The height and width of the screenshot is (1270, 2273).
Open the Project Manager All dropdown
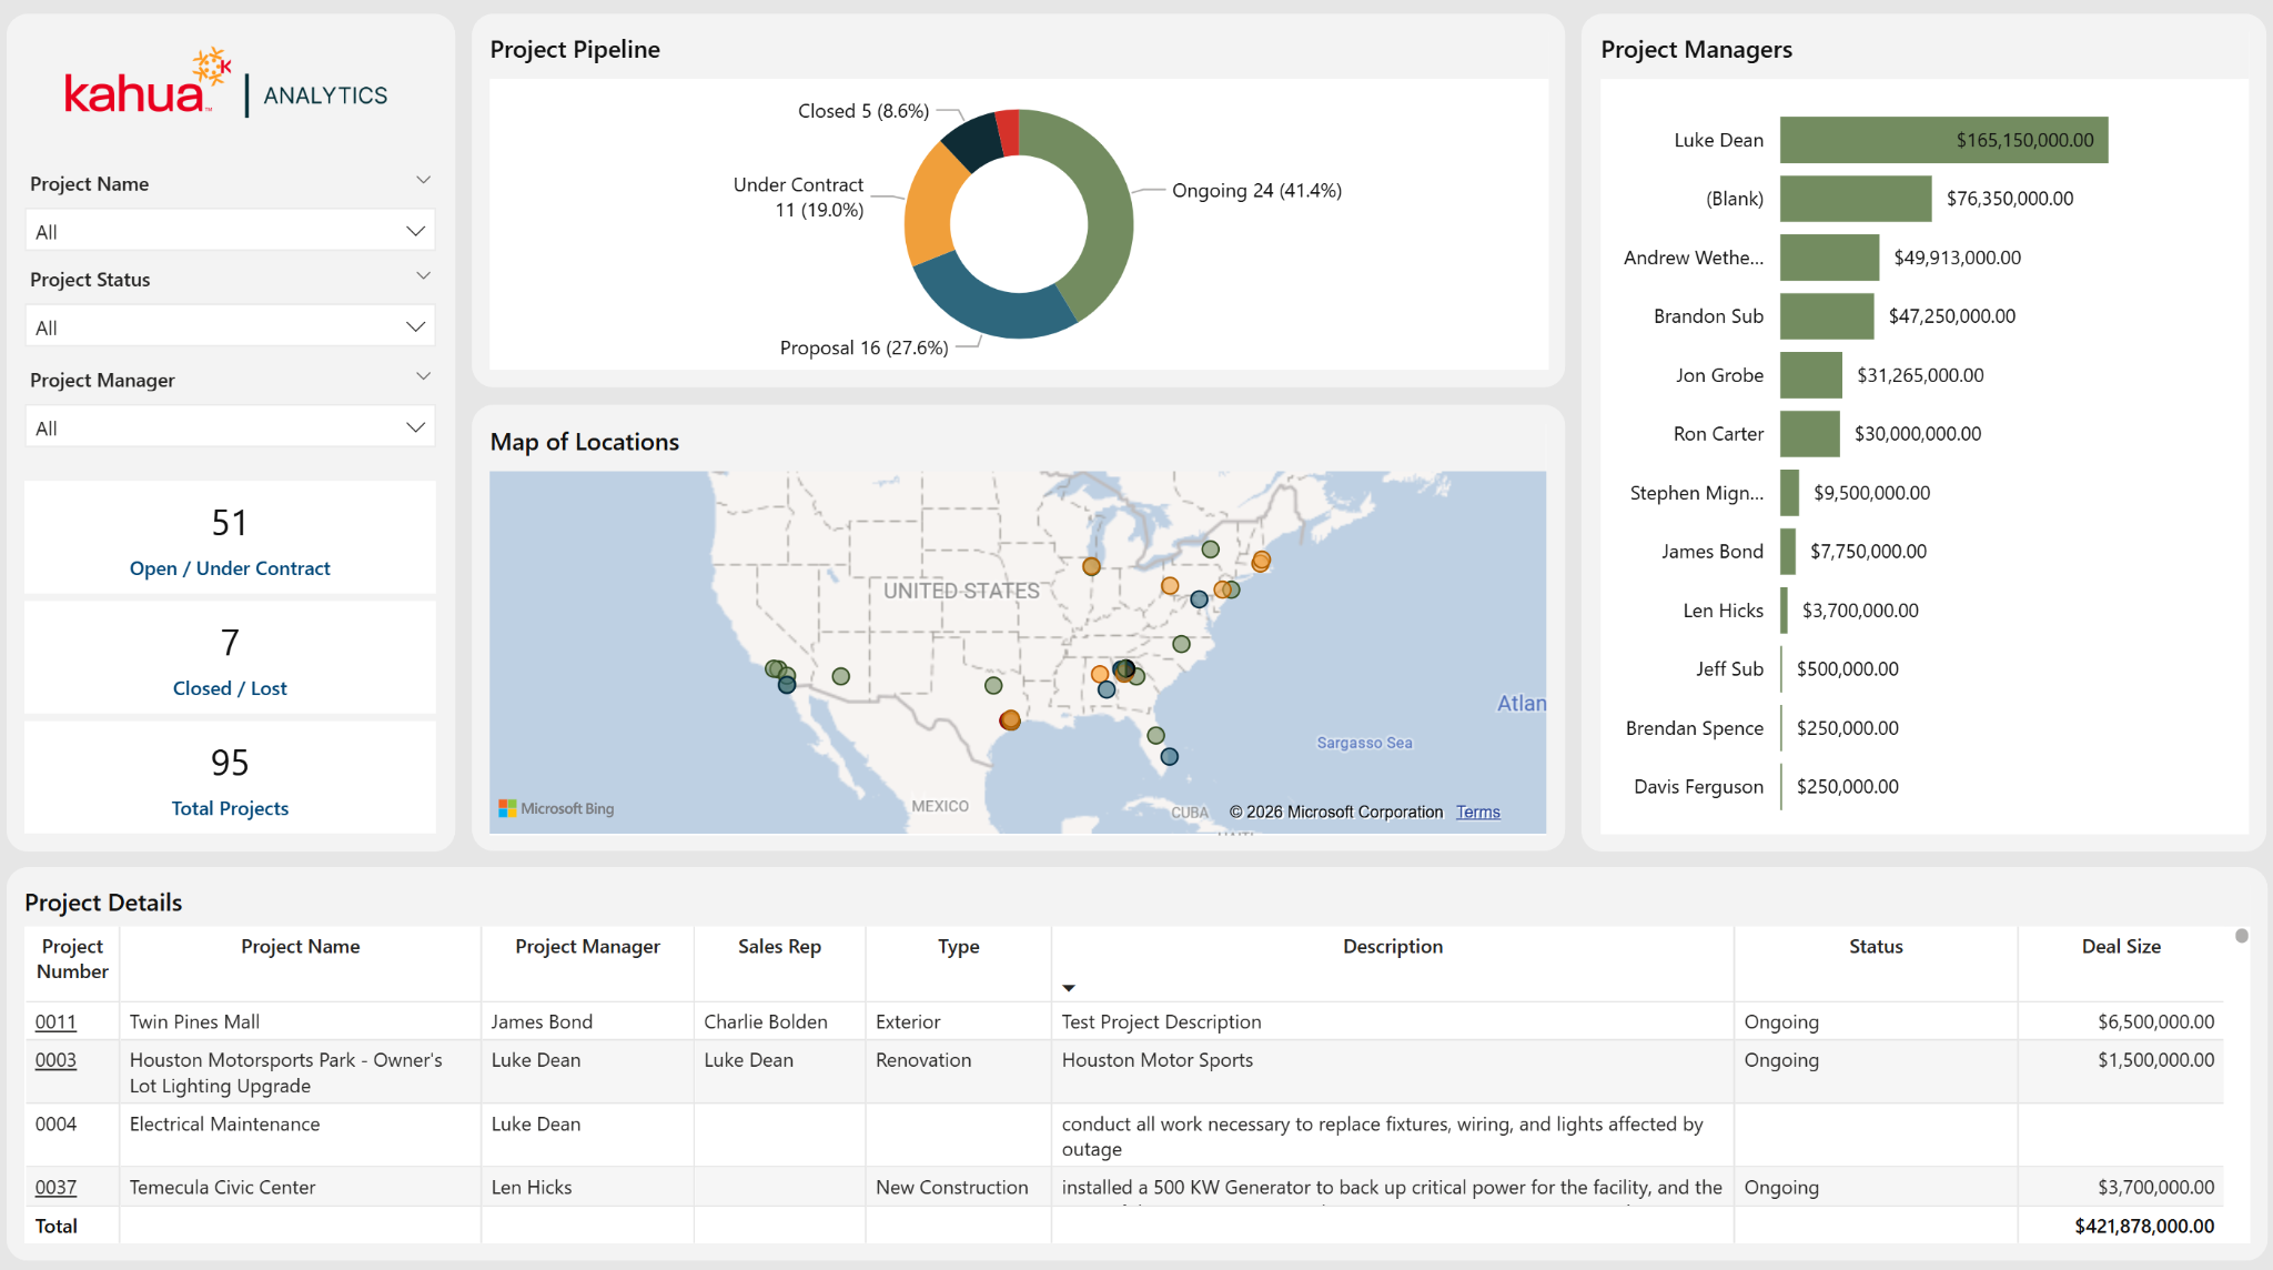click(x=230, y=428)
